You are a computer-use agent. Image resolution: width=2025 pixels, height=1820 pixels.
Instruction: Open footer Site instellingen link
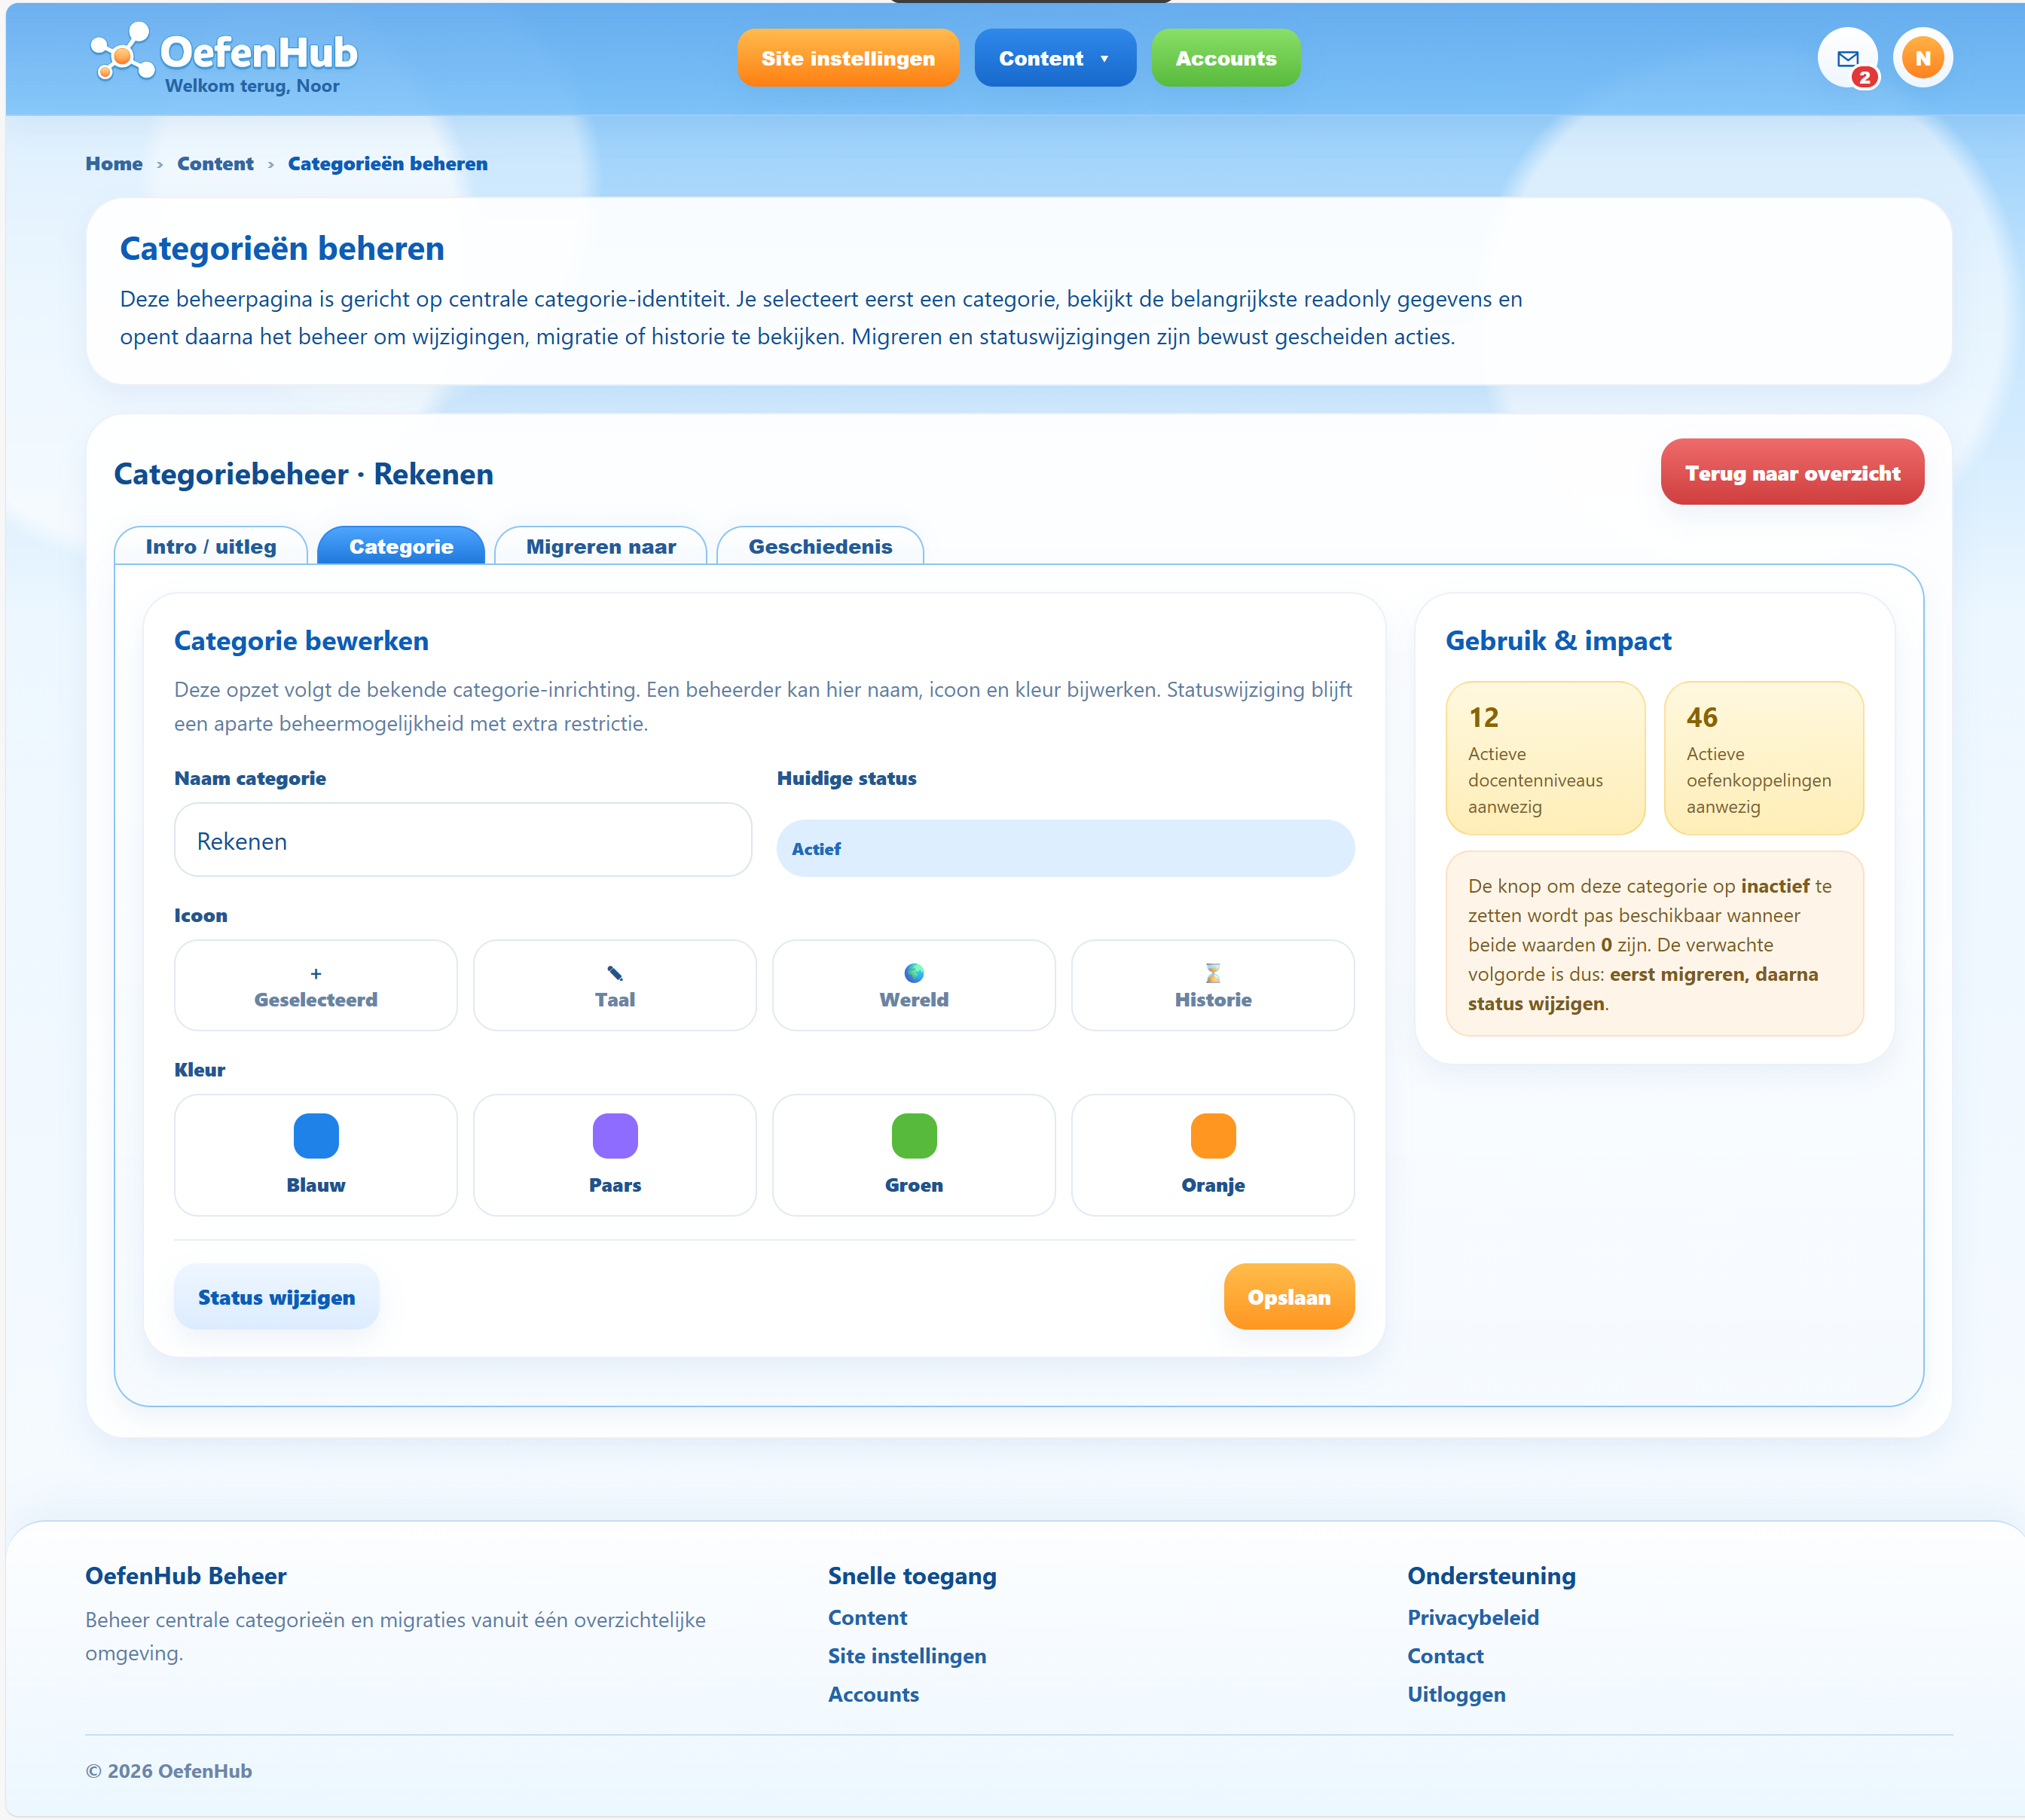(907, 1656)
